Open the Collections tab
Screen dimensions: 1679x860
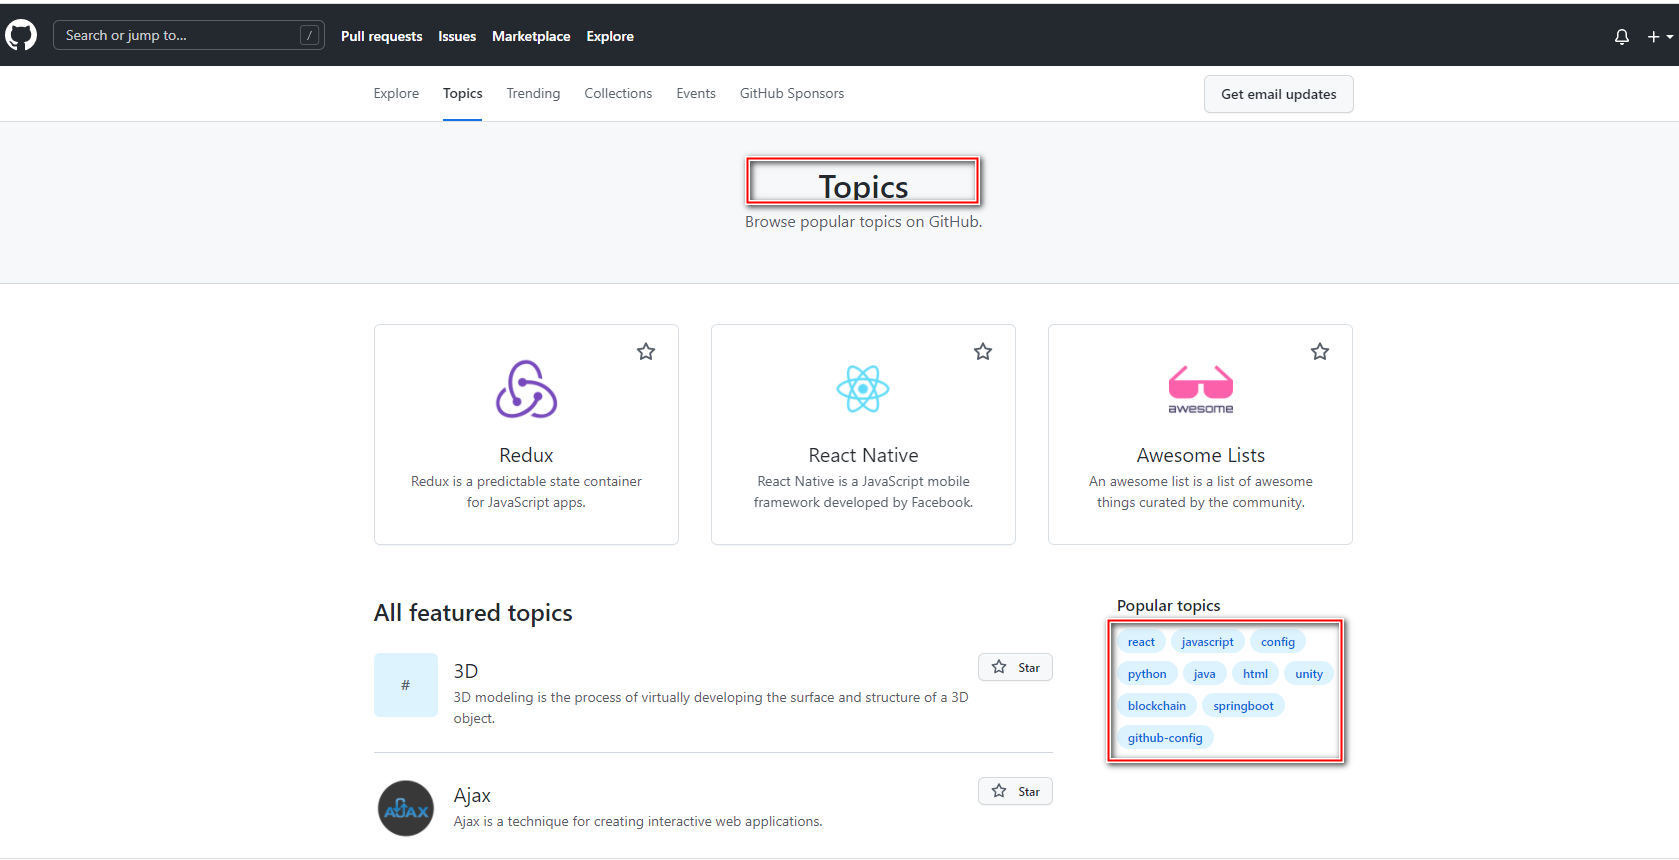(618, 93)
